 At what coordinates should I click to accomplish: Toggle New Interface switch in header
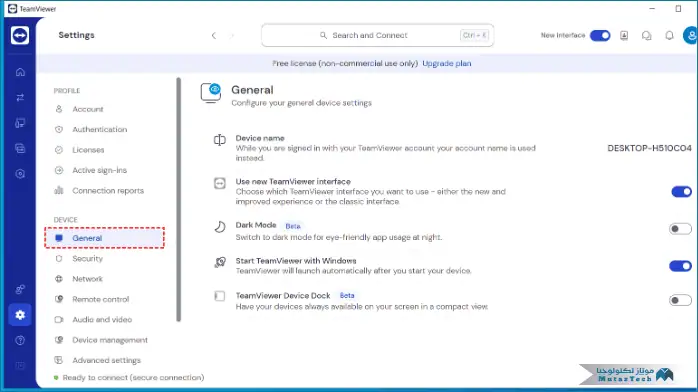tap(600, 36)
